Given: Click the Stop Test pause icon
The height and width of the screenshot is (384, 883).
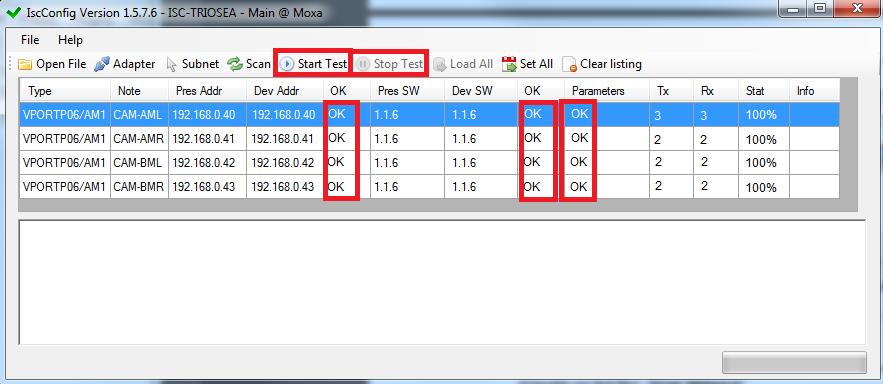Looking at the screenshot, I should tap(363, 64).
